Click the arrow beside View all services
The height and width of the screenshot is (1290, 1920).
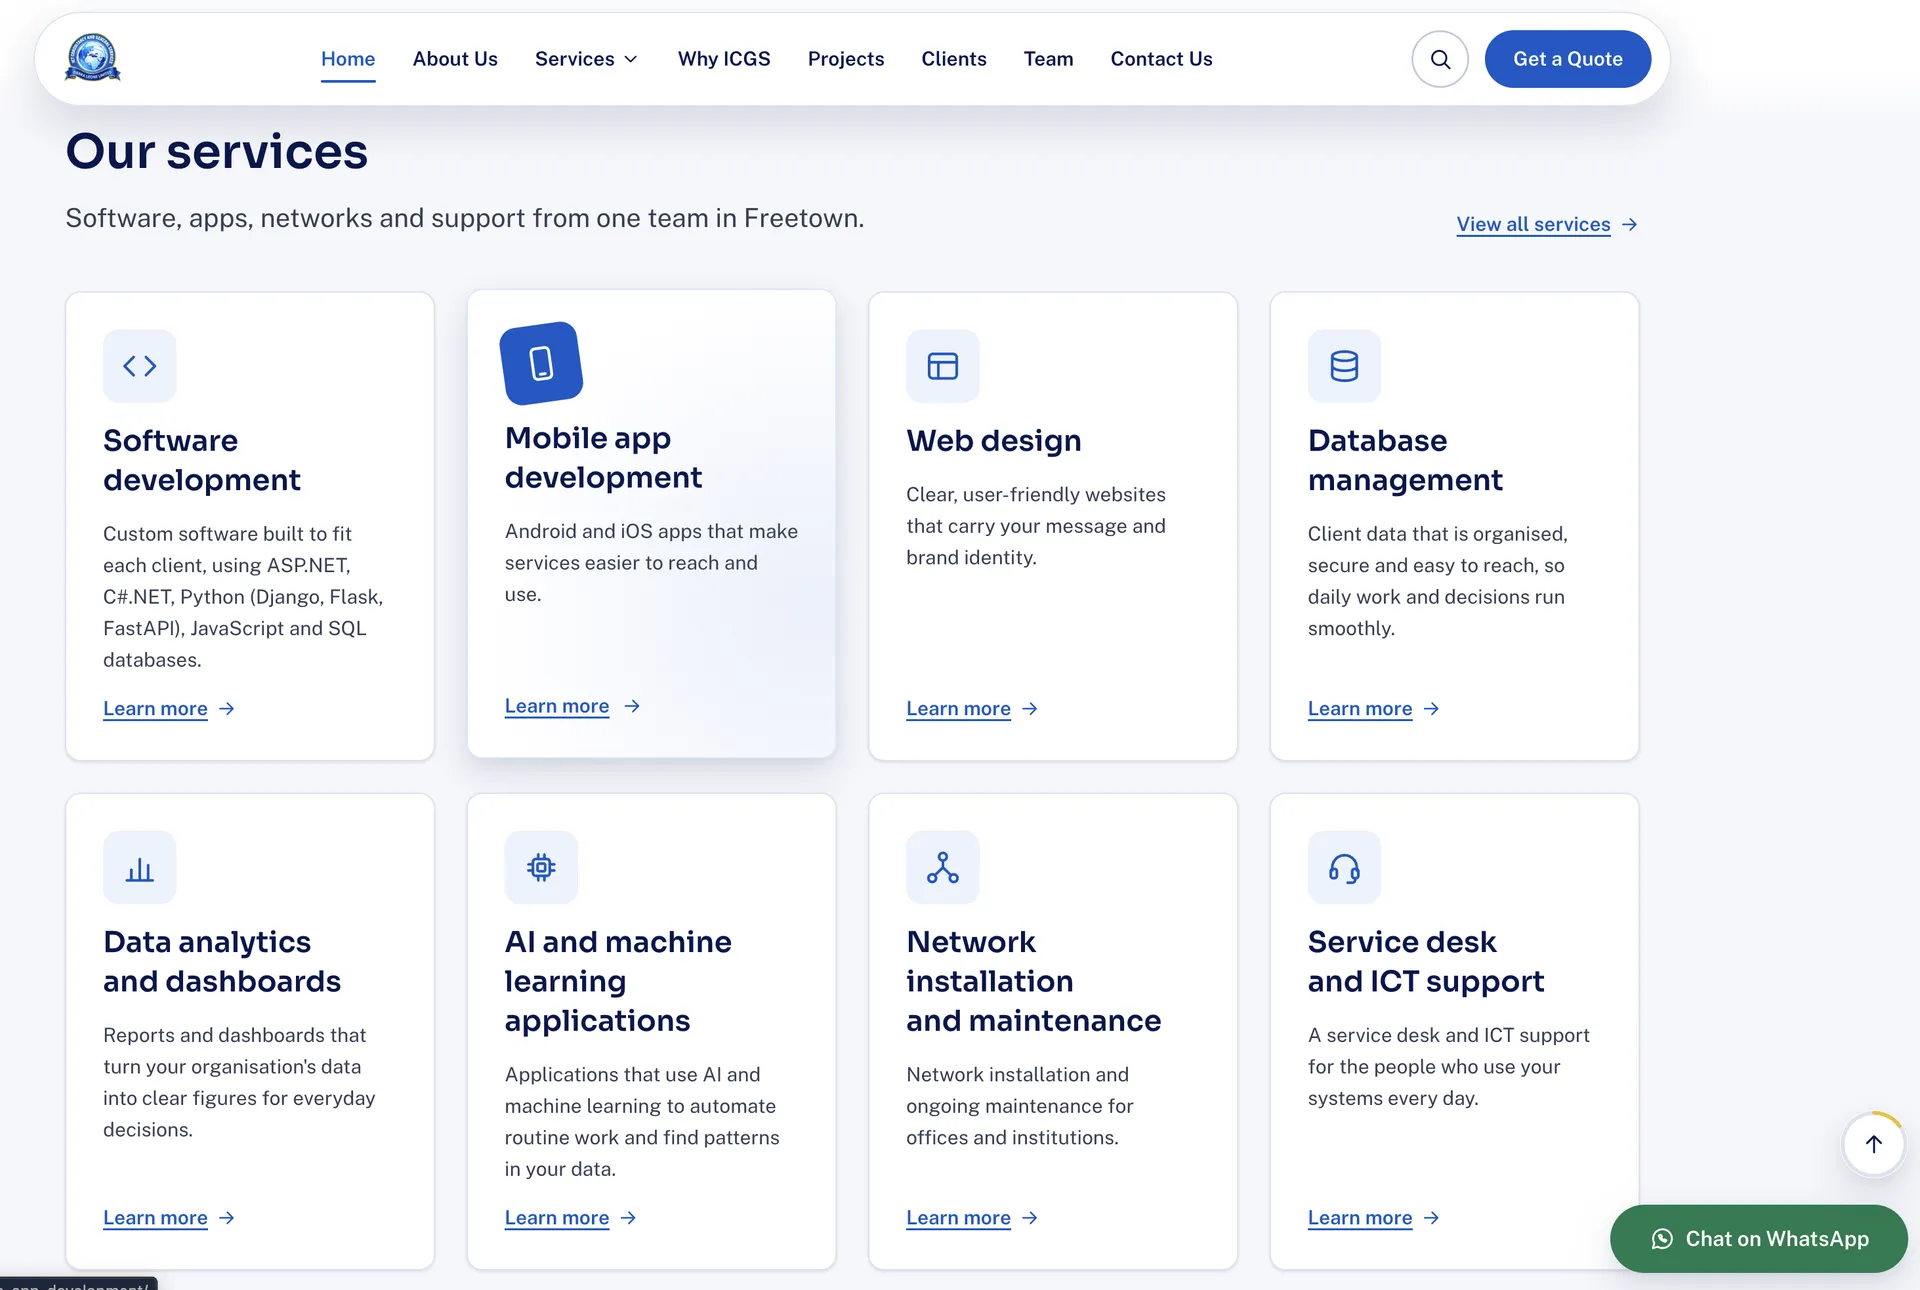click(1629, 224)
